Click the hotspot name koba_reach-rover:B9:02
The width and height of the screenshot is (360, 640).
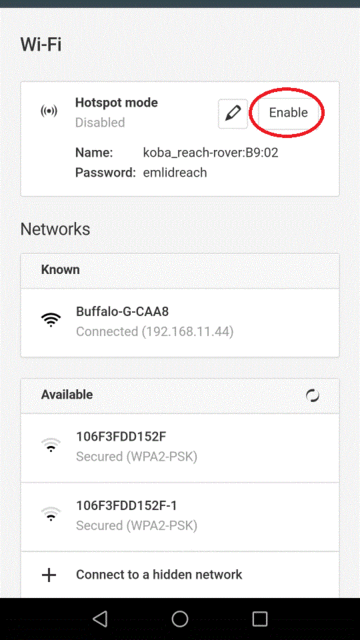point(211,153)
